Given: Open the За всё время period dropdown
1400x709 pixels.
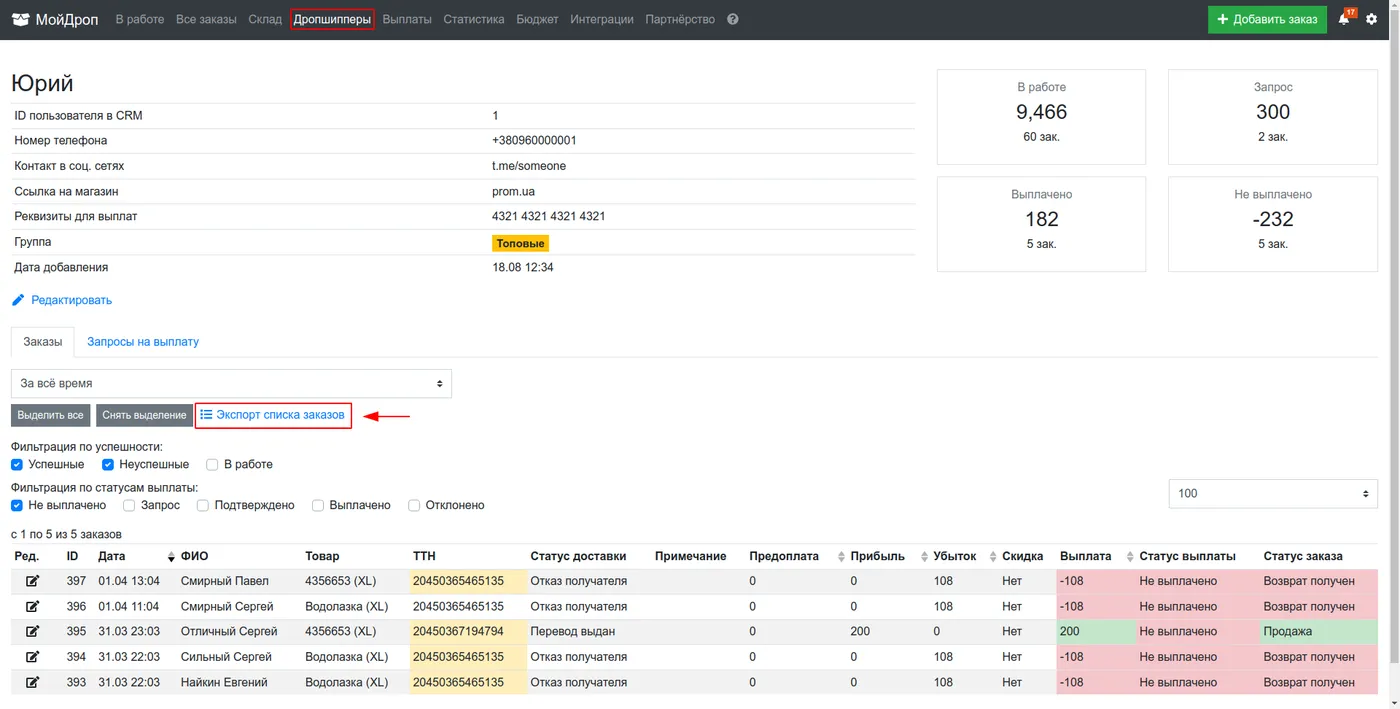Looking at the screenshot, I should pos(231,383).
